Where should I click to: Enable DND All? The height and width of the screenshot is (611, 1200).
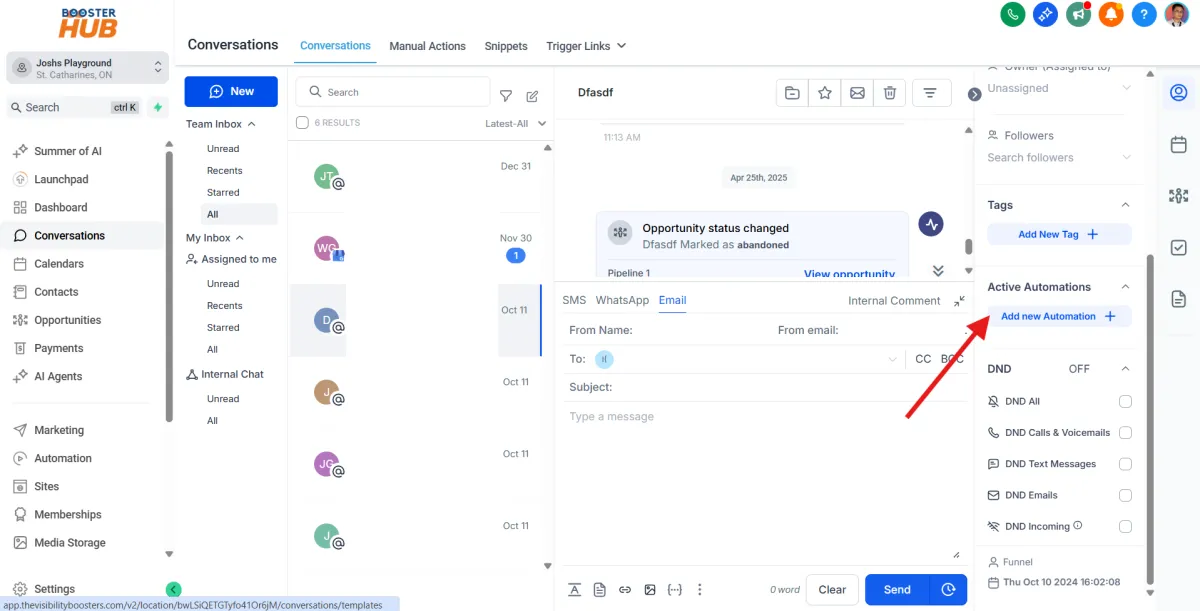click(1126, 400)
